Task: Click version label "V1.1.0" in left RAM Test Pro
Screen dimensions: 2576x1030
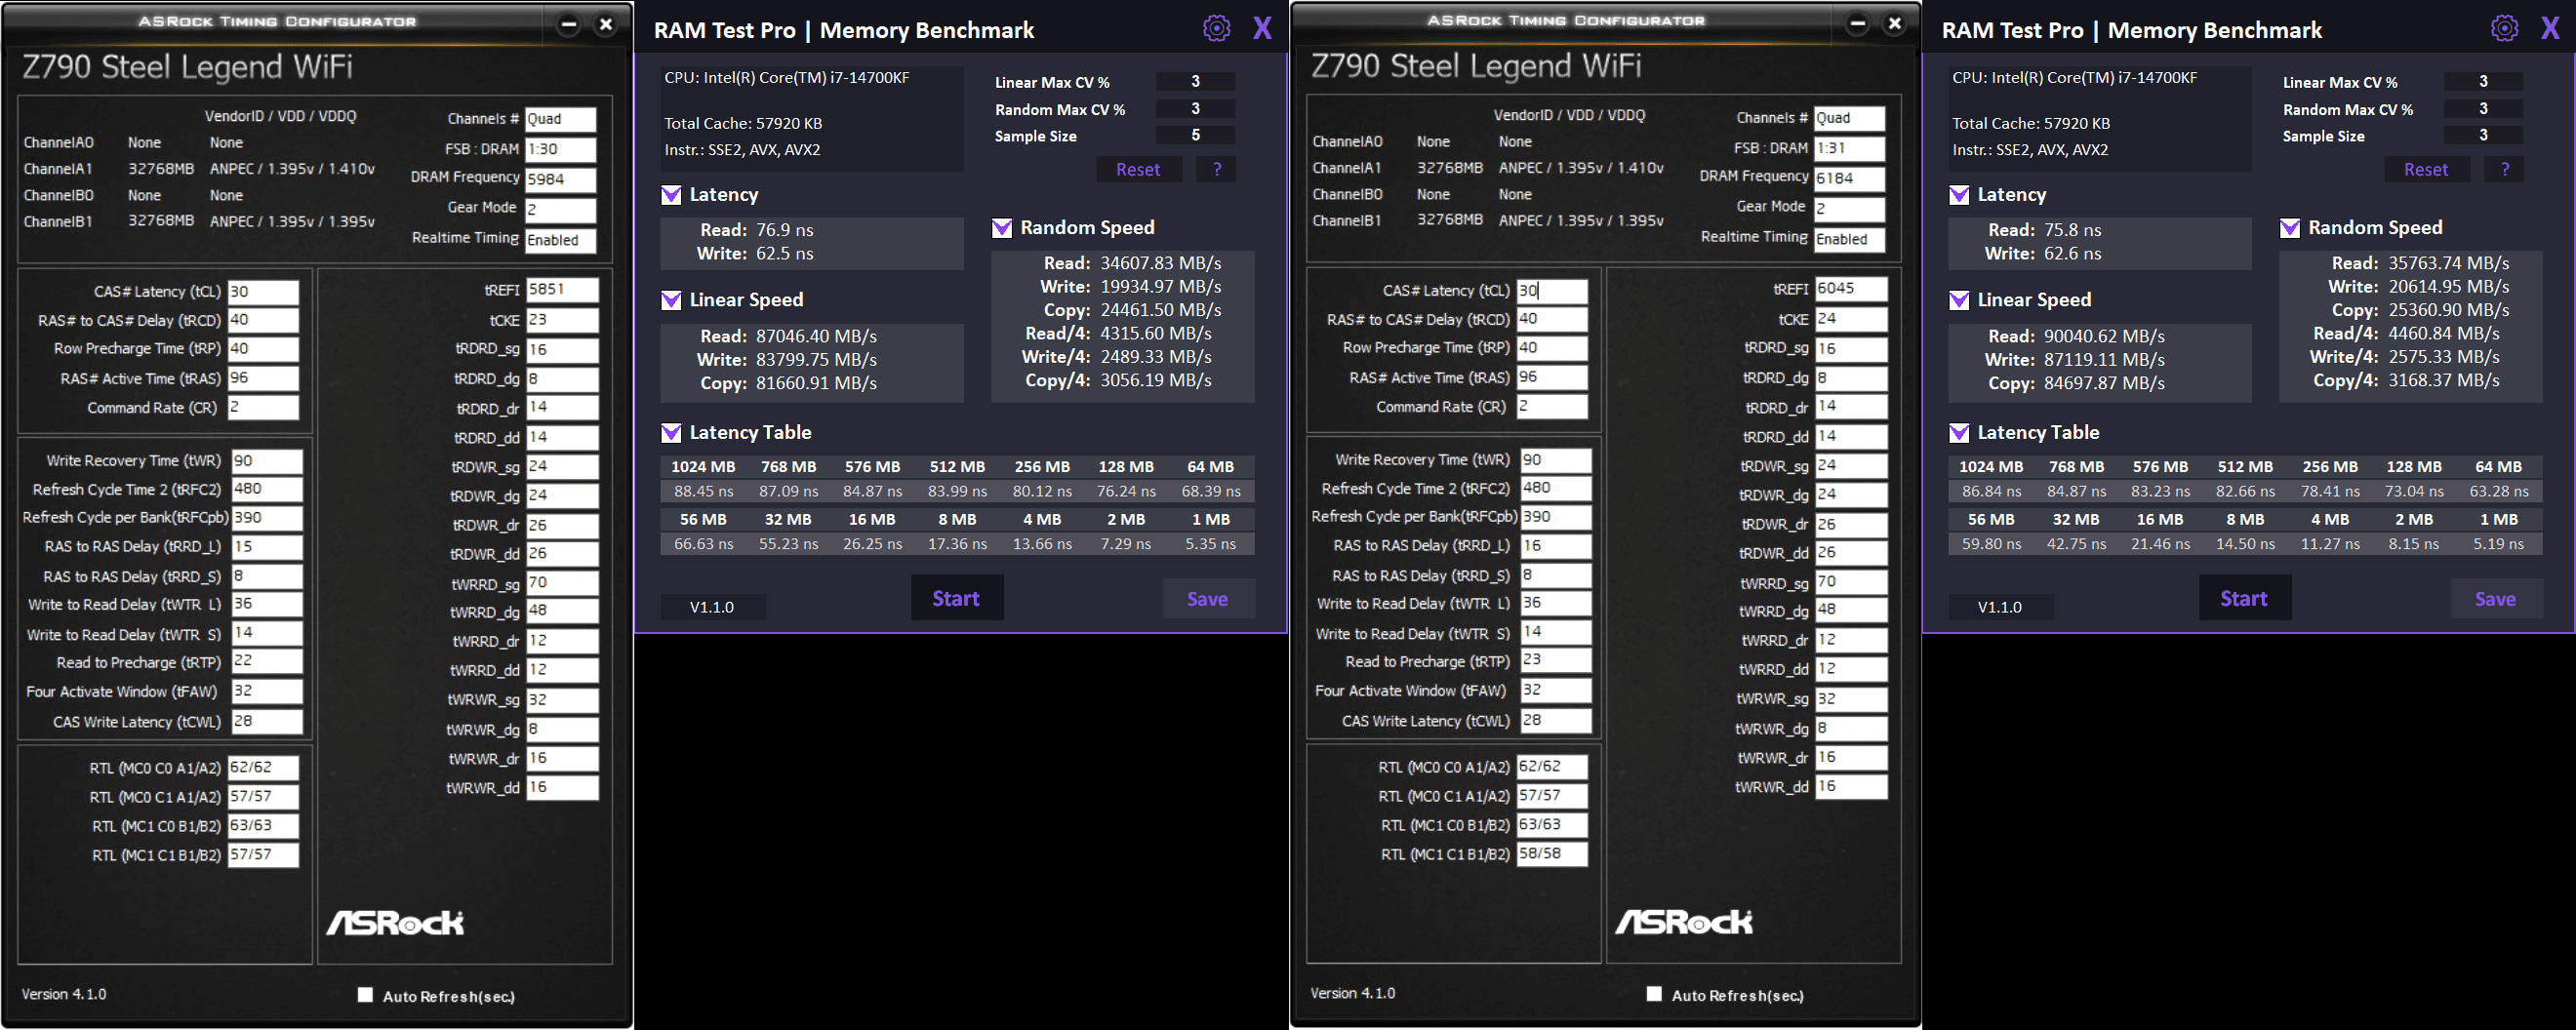Action: [712, 607]
